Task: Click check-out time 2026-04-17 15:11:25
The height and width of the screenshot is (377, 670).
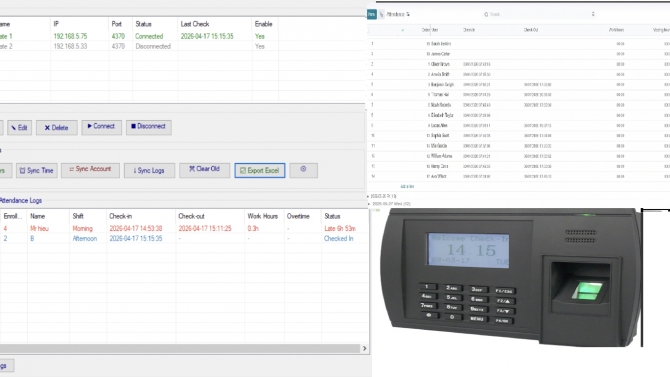Action: 205,228
